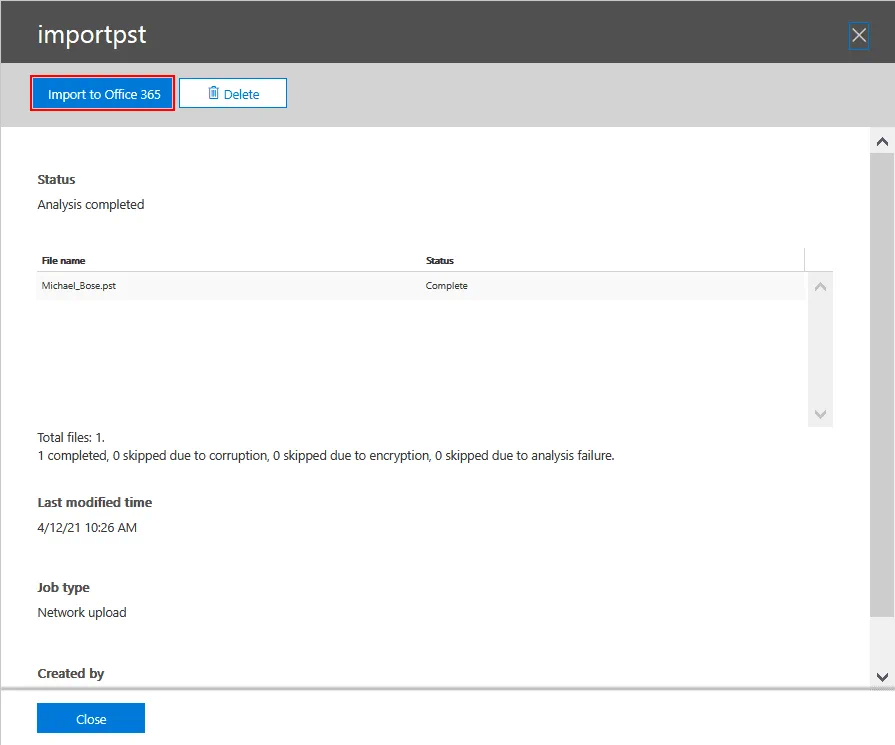895x745 pixels.
Task: Click the Total files summary line
Action: 71,438
